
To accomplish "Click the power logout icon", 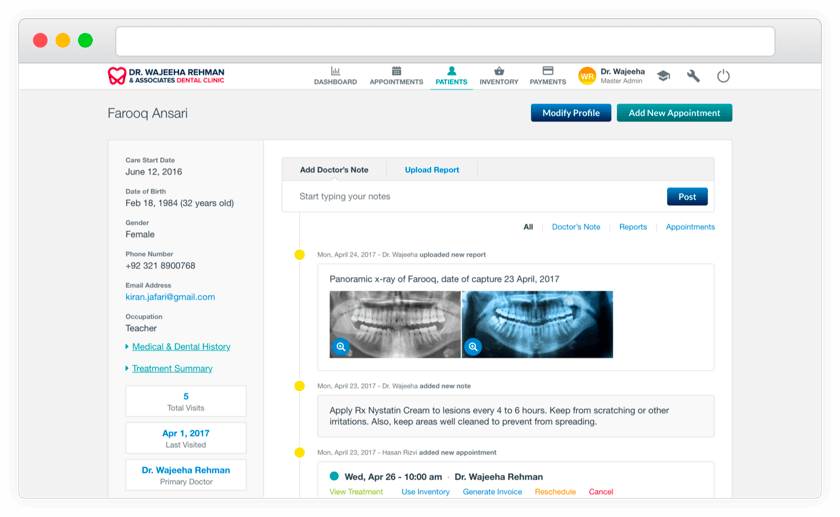I will pos(723,76).
